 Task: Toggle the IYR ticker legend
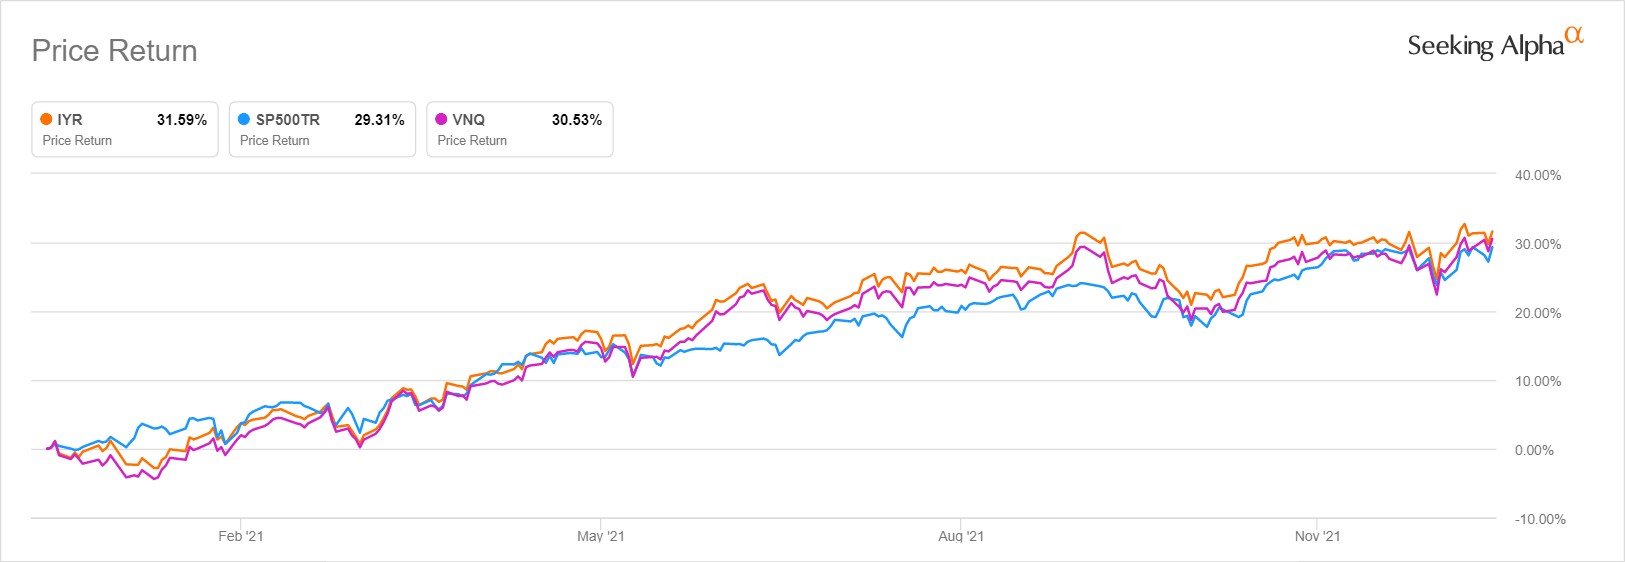coord(70,119)
